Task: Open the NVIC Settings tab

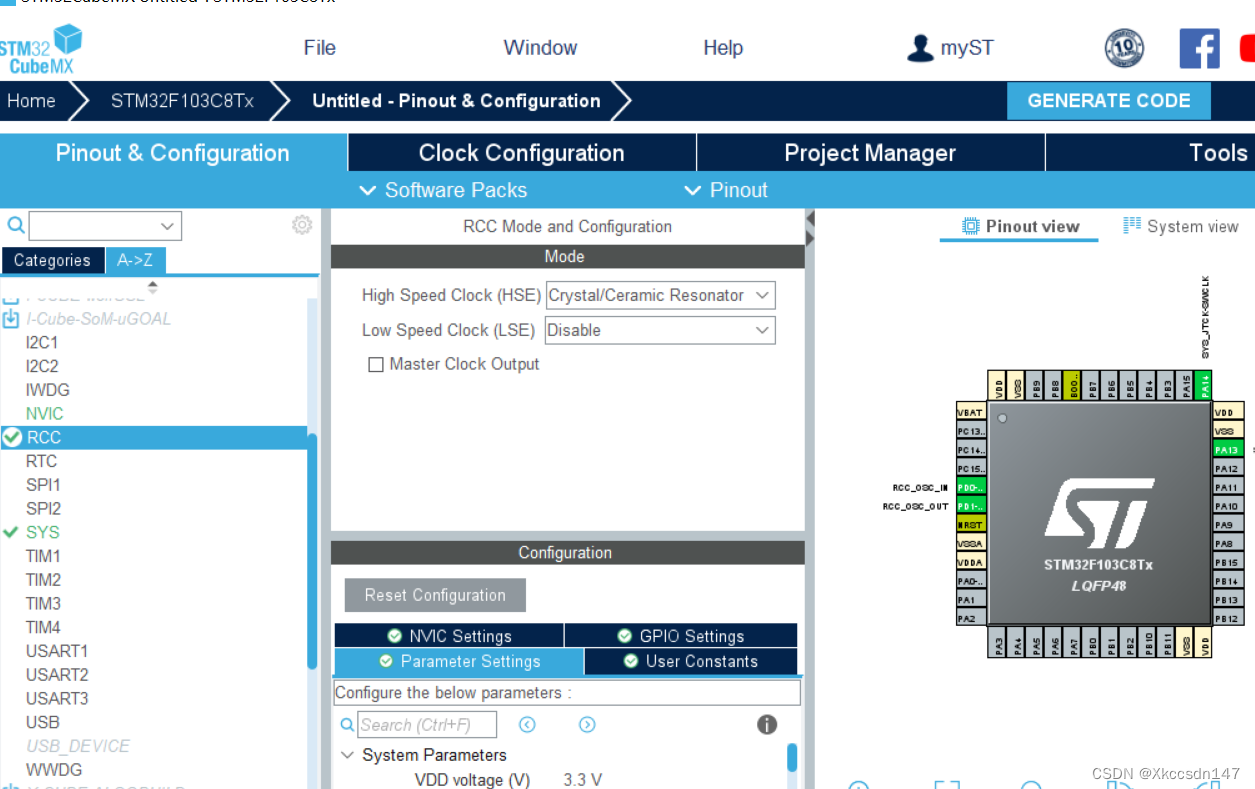Action: click(x=449, y=636)
